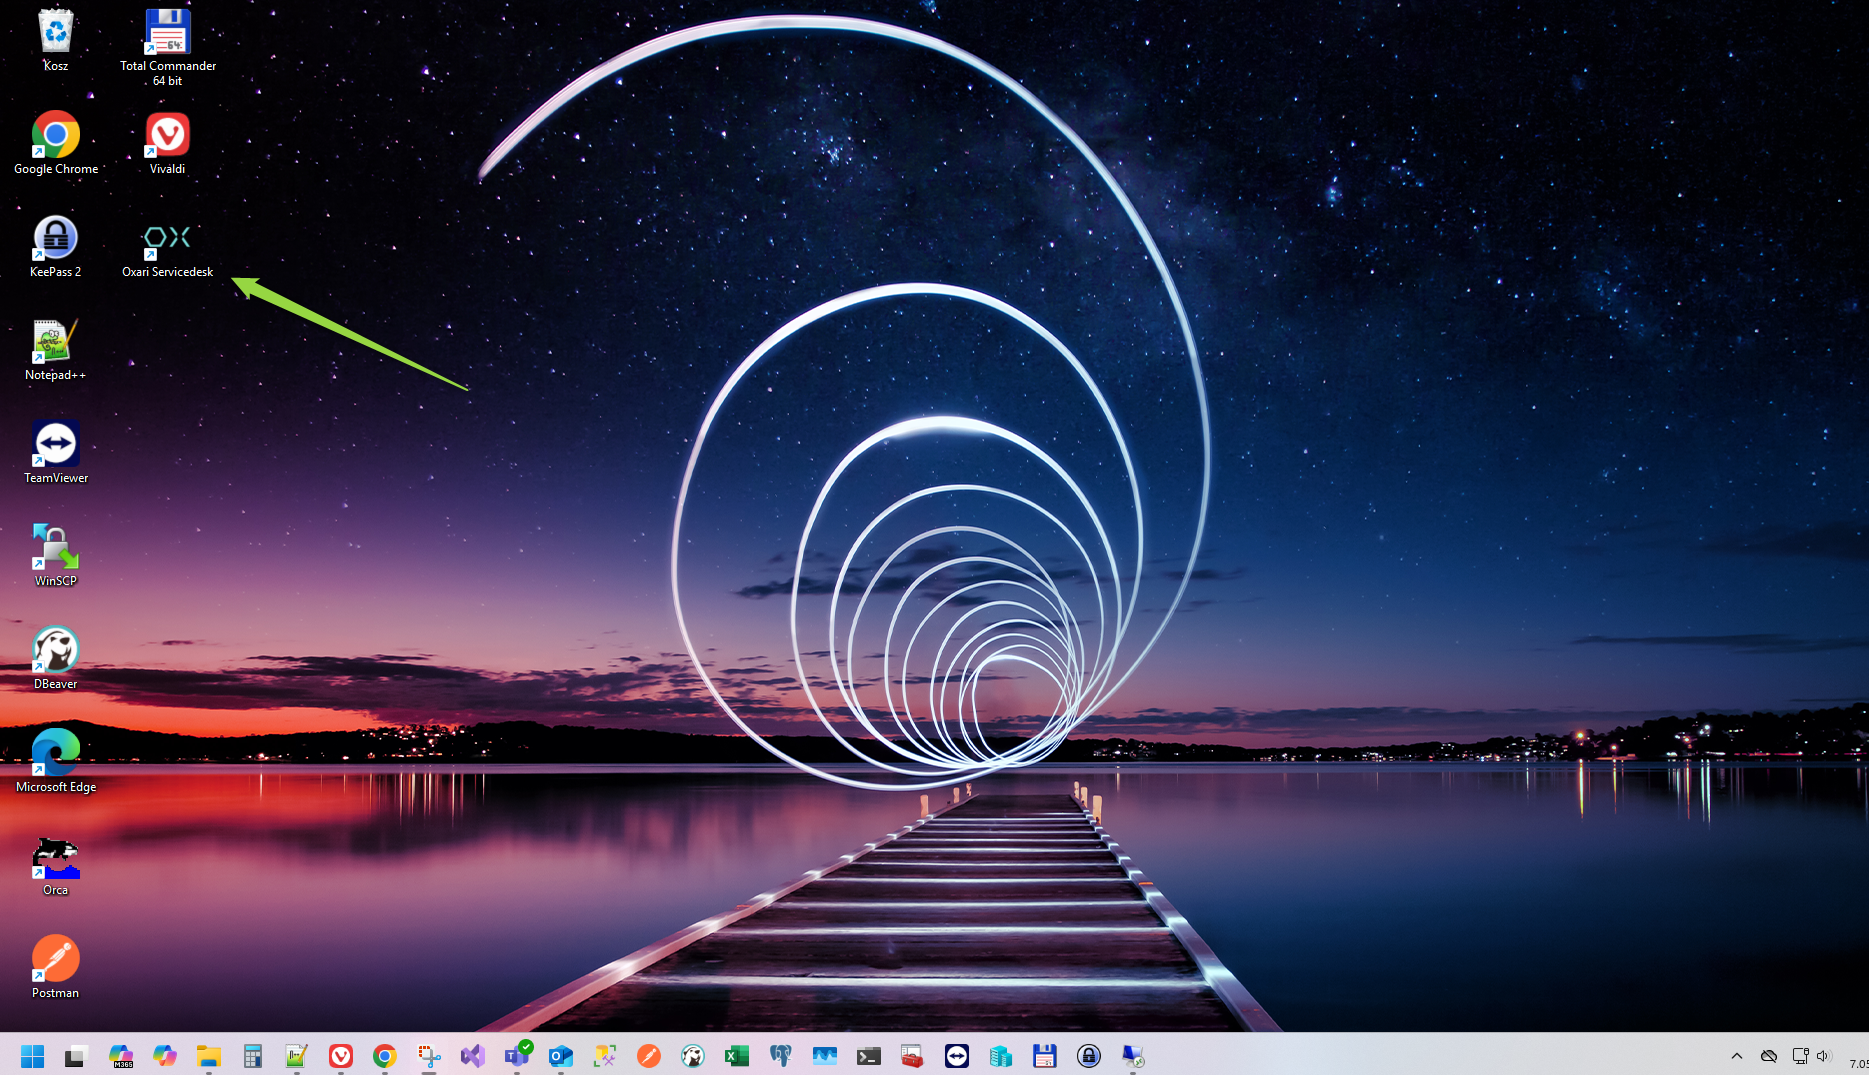Open Total Commander floppy icon in taskbar
Viewport: 1869px width, 1075px height.
tap(1045, 1056)
